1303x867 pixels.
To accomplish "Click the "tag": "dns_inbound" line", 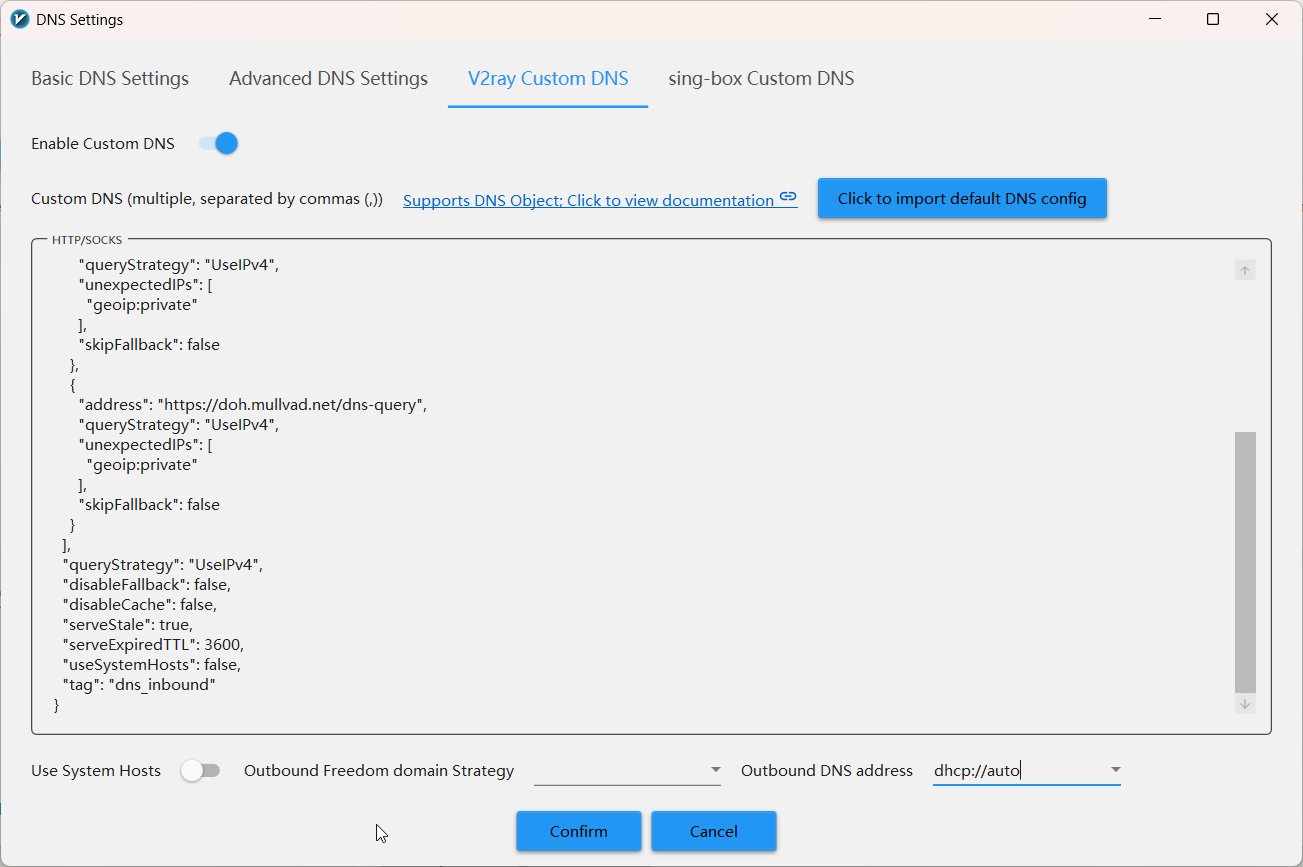I will pos(139,684).
